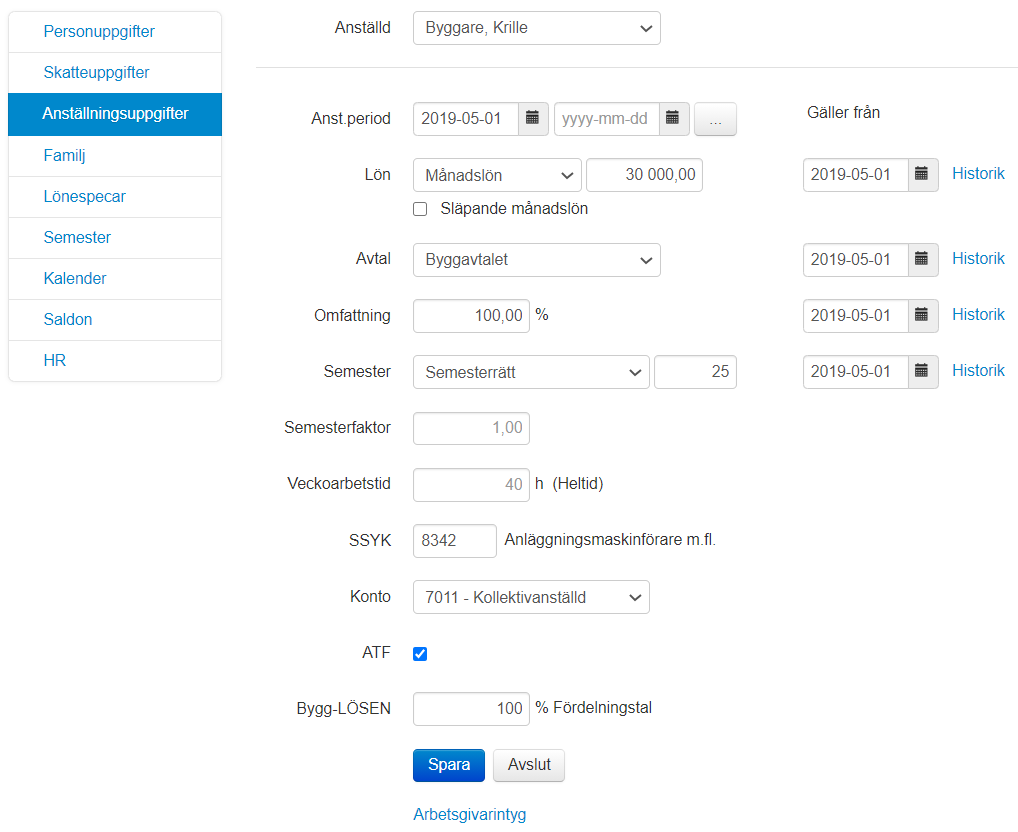This screenshot has height=832, width=1018.
Task: Click Gäller från date field for Omfattning
Action: (x=856, y=315)
